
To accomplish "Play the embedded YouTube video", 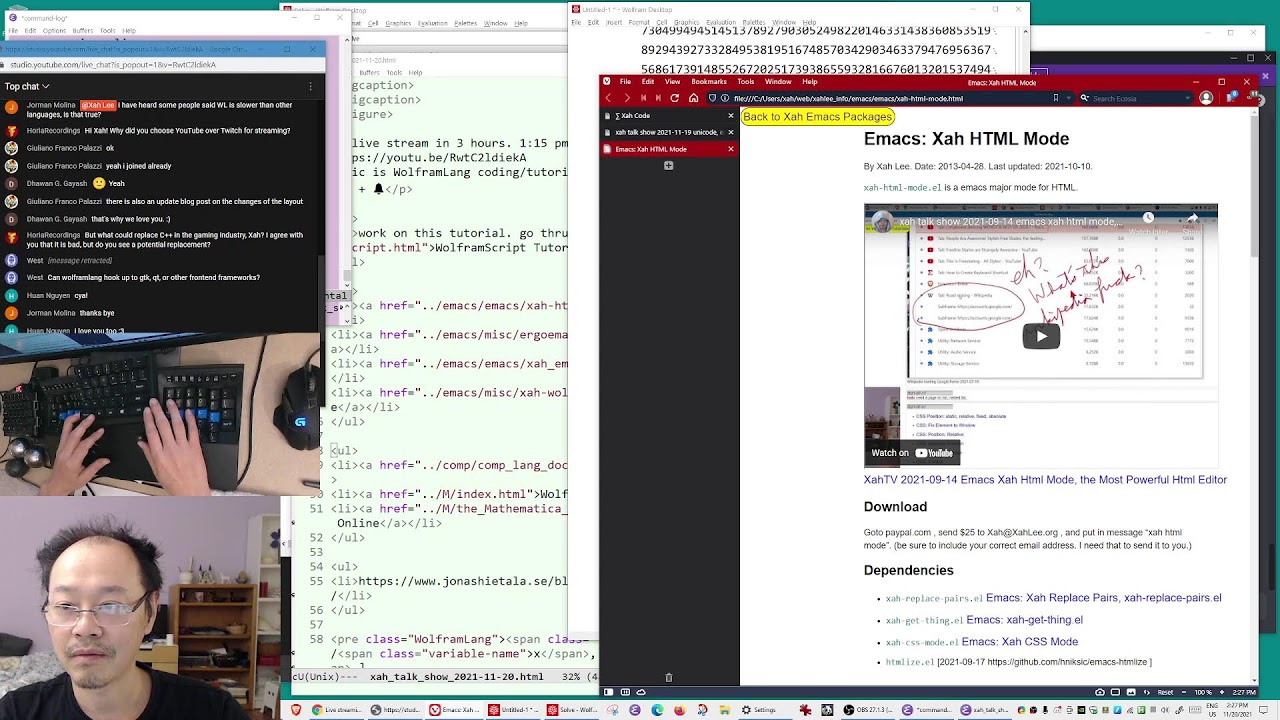I will 1041,336.
